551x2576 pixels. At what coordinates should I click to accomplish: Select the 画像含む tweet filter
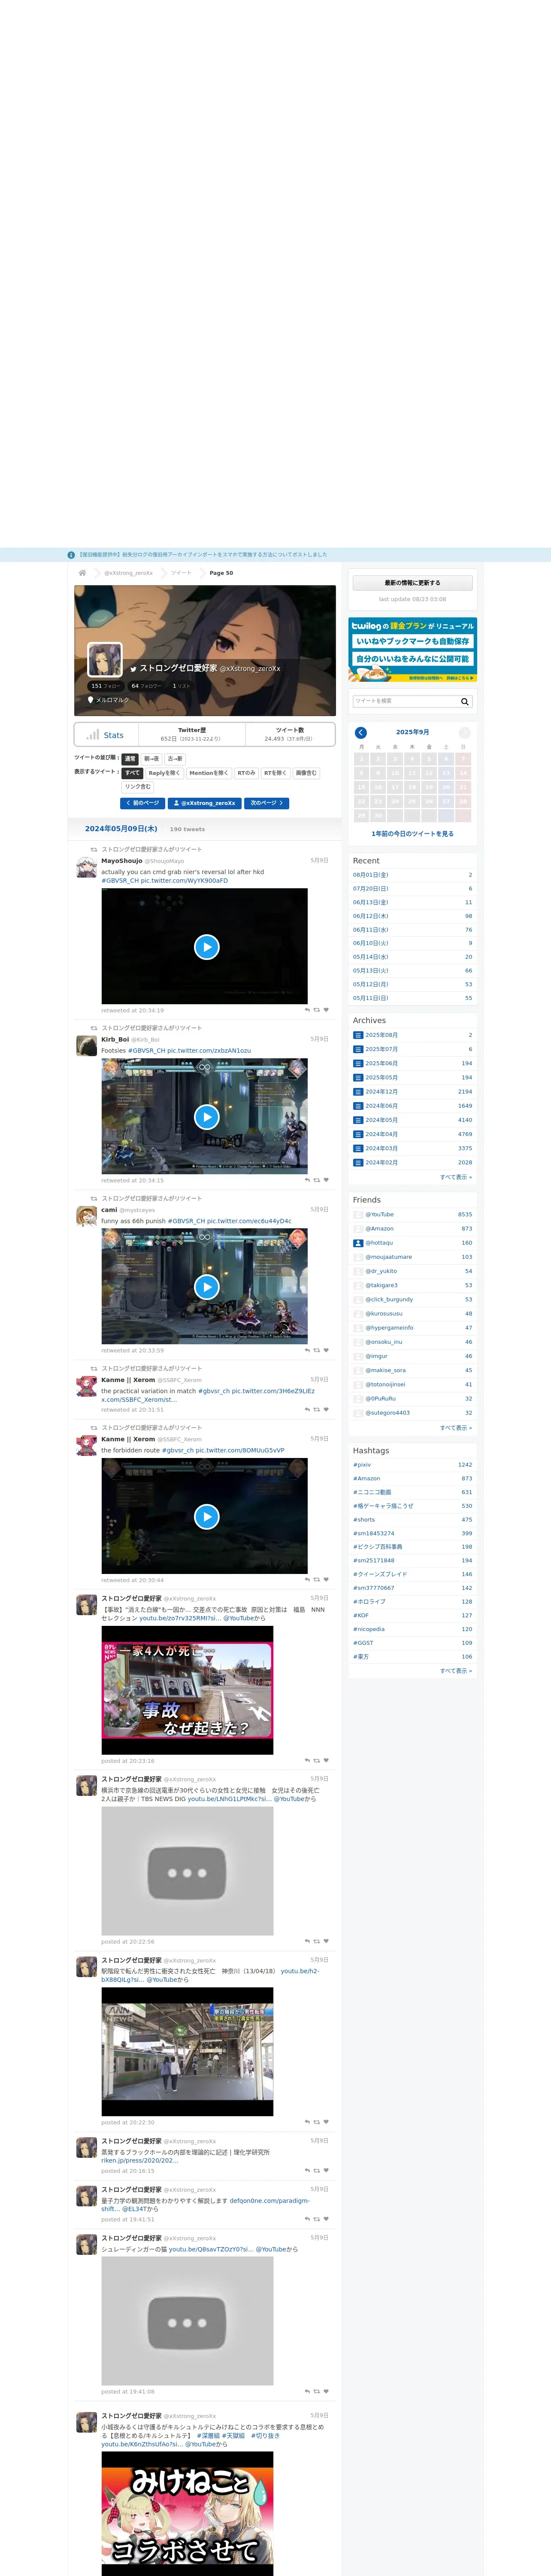306,773
